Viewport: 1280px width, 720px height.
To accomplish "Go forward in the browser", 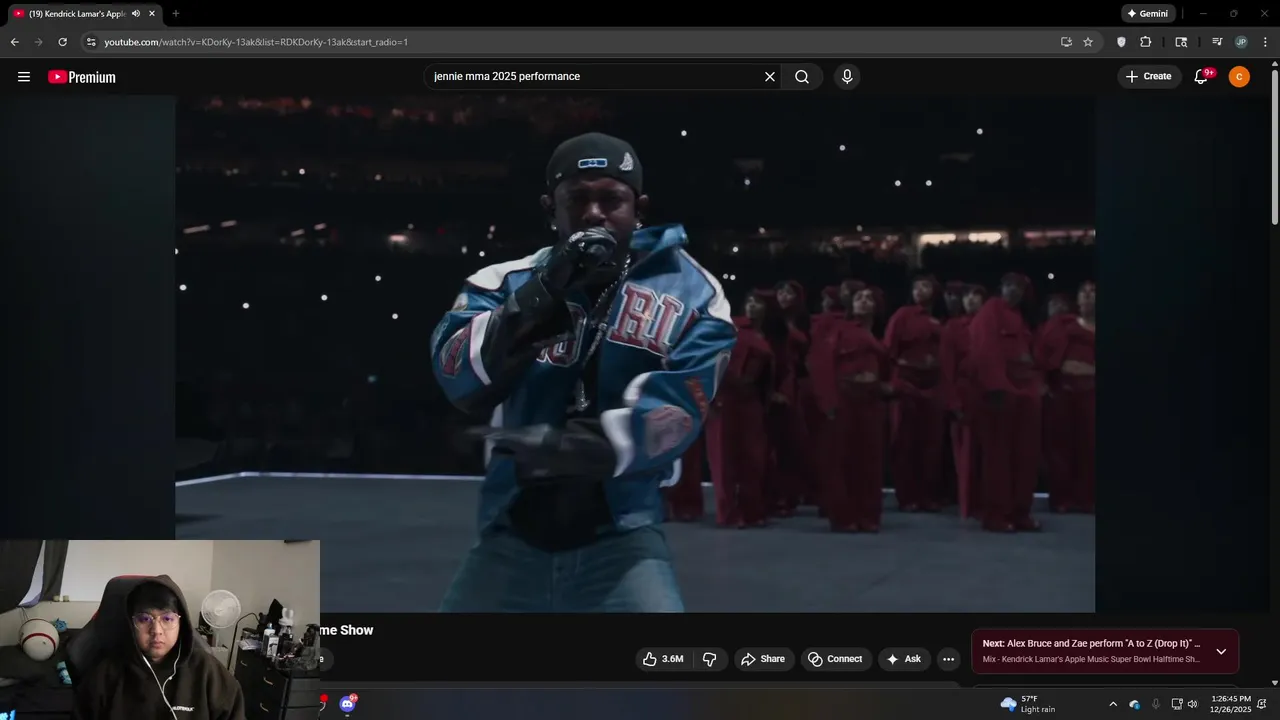I will coord(38,42).
